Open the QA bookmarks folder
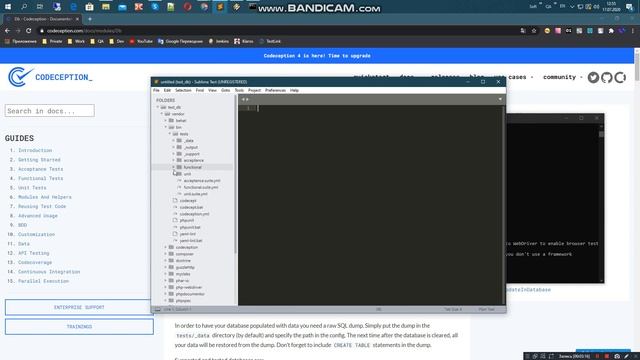The image size is (640, 360). tap(97, 41)
